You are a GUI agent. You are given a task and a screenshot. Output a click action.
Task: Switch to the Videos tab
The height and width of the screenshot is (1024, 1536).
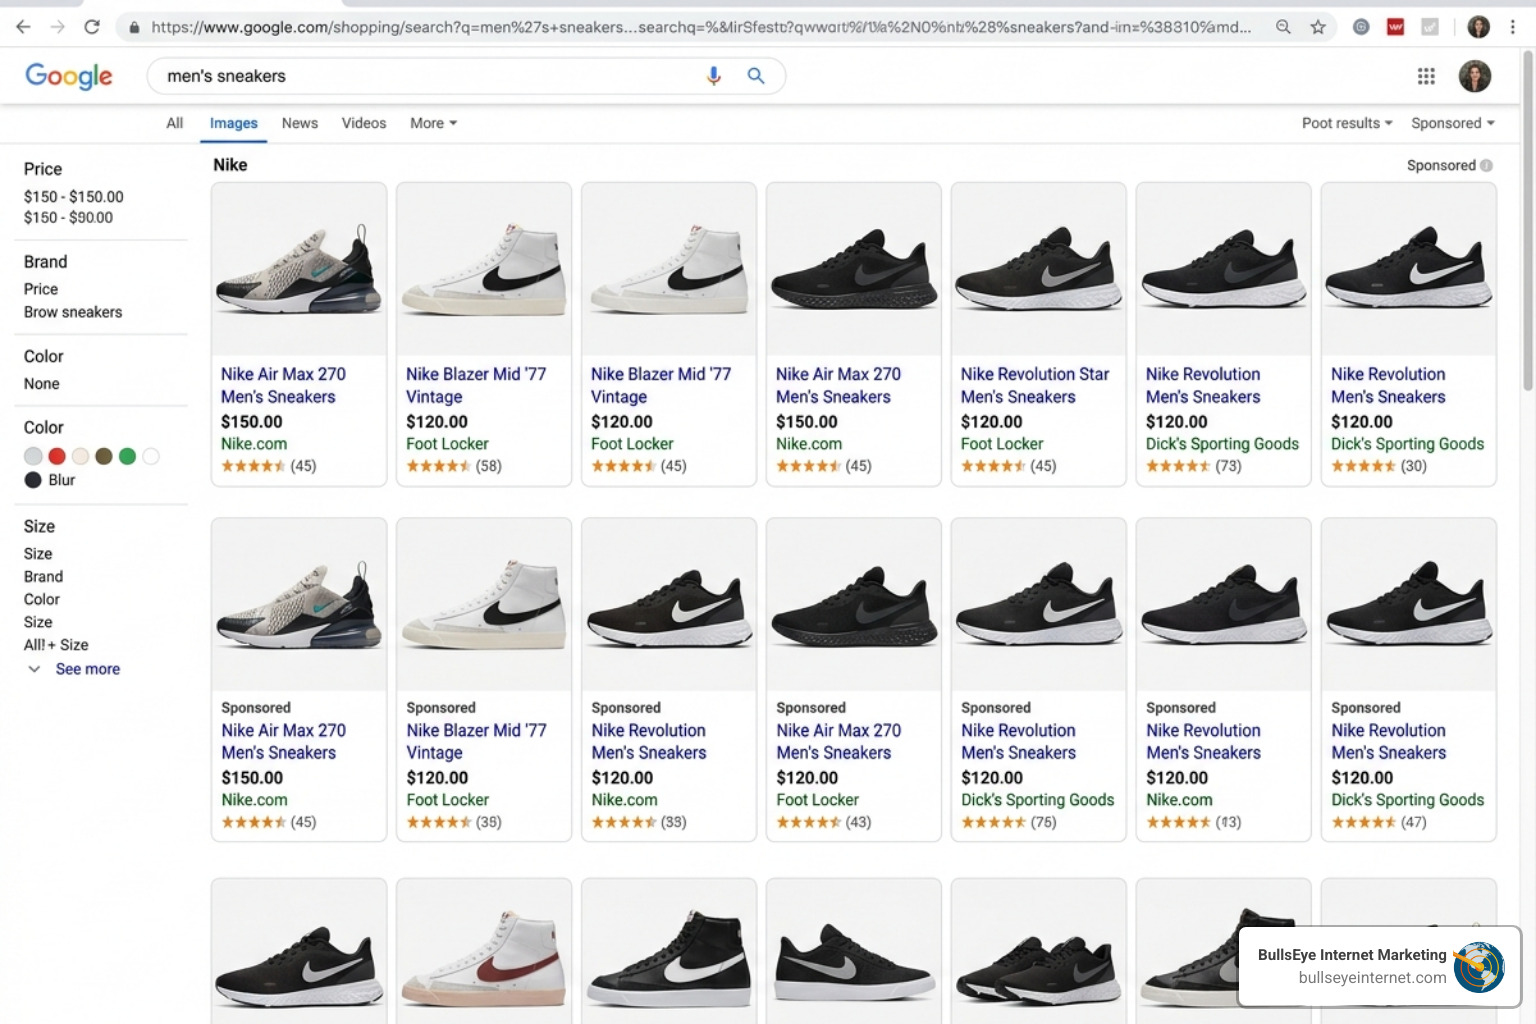pos(364,123)
